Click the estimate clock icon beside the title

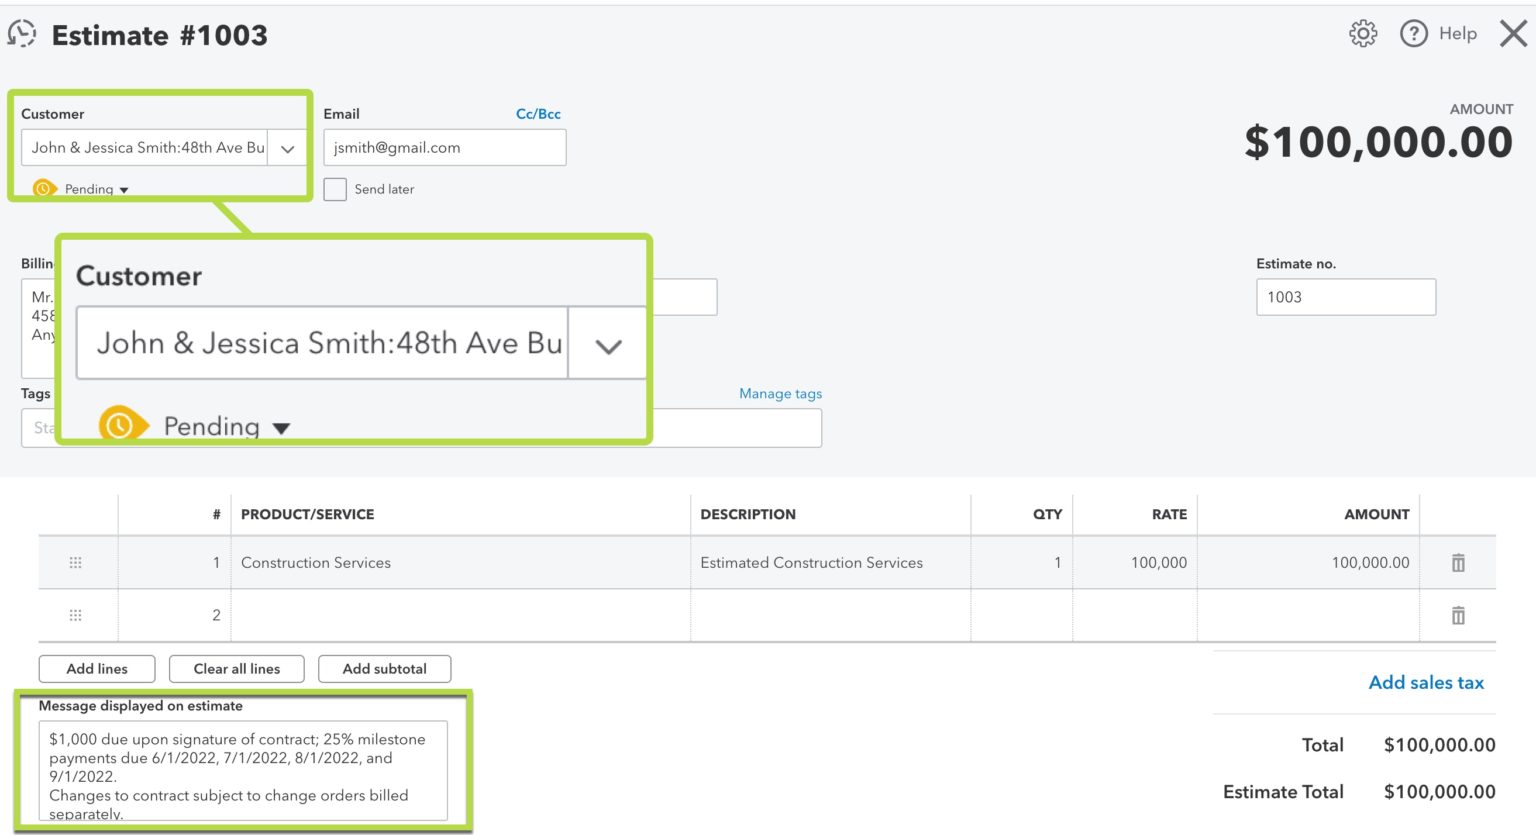pos(22,33)
